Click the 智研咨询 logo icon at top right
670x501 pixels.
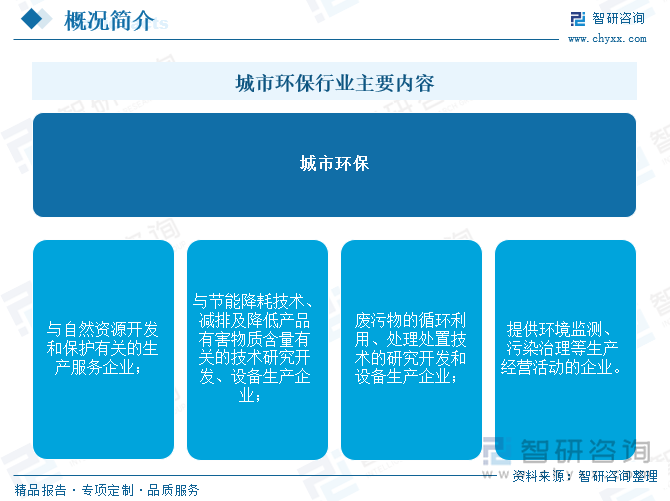point(578,19)
